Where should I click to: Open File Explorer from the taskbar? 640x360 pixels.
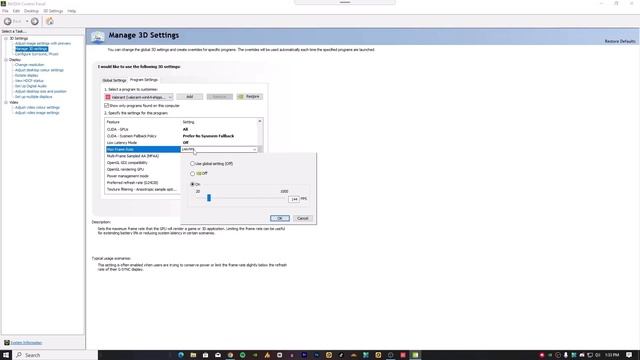[193, 355]
